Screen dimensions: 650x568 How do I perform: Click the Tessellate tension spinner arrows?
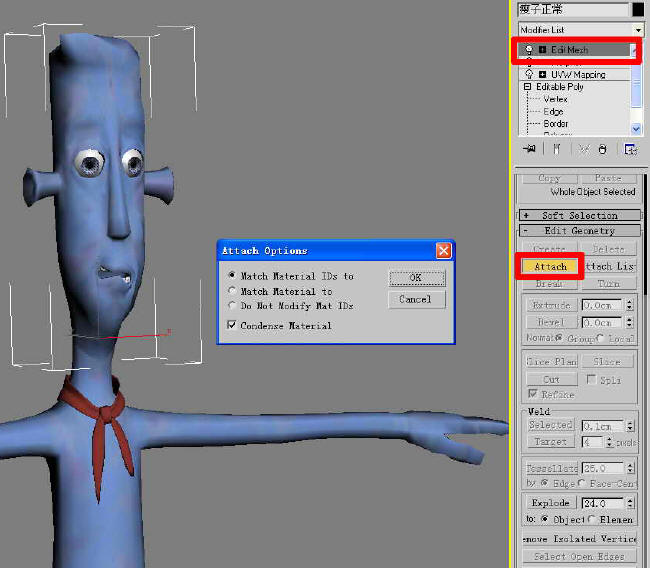coord(630,468)
